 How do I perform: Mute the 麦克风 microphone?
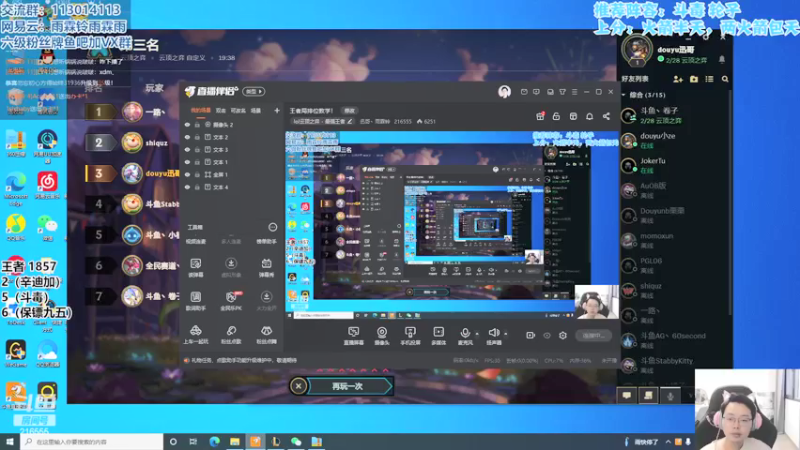pos(465,336)
